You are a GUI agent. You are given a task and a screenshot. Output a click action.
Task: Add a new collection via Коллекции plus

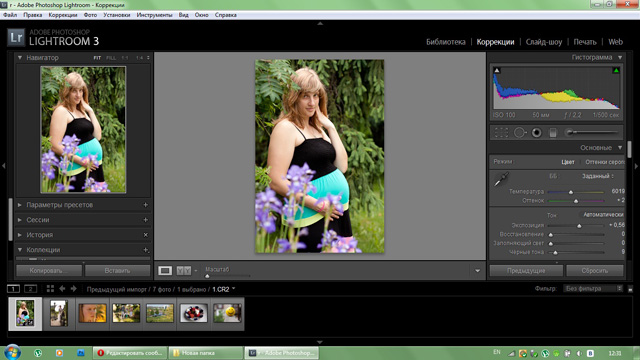(x=145, y=250)
